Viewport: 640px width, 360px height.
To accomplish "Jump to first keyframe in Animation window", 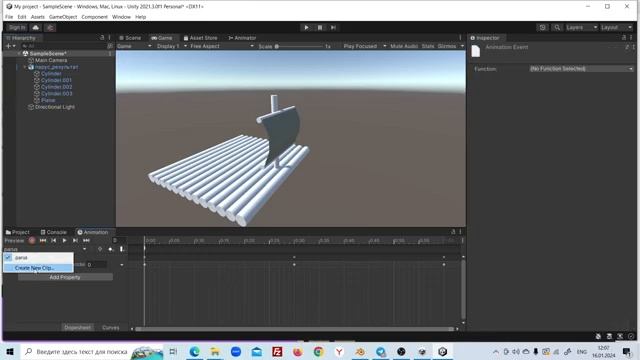I will 43,240.
